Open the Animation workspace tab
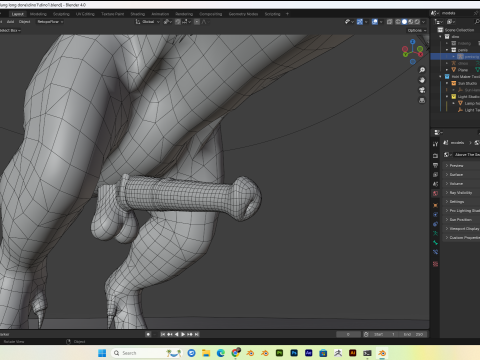Image resolution: width=480 pixels, height=360 pixels. pos(160,14)
